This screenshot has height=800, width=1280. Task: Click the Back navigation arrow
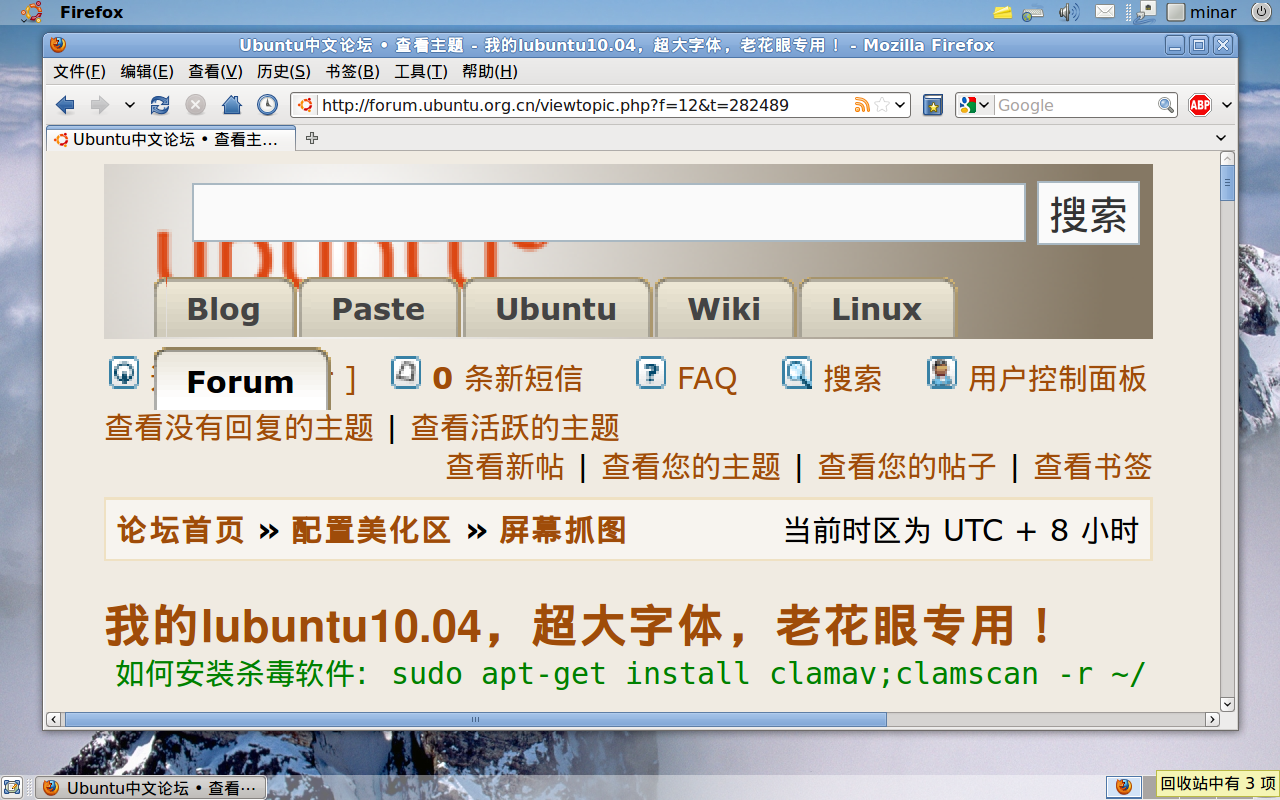[65, 105]
